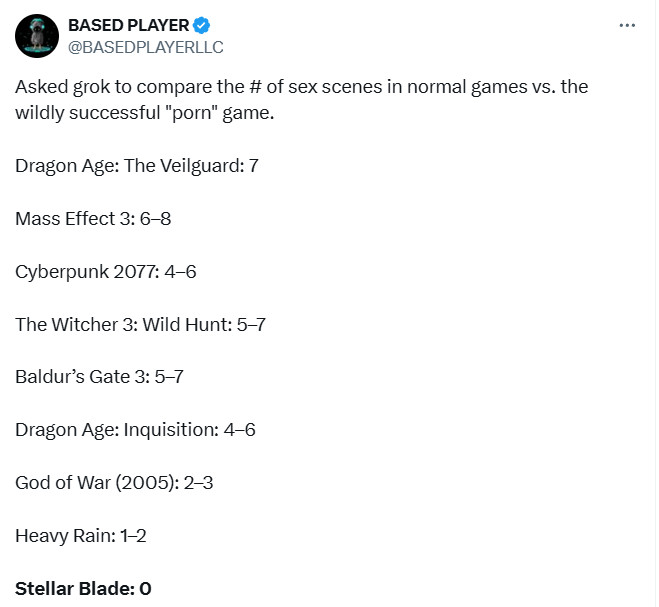This screenshot has width=659, height=607.
Task: Click the word "Asked" starting the tweet
Action: point(39,87)
